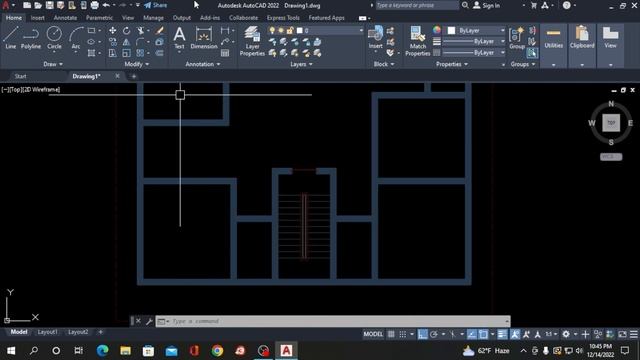Open the Insert ribbon tab
640x360 pixels.
[x=38, y=18]
